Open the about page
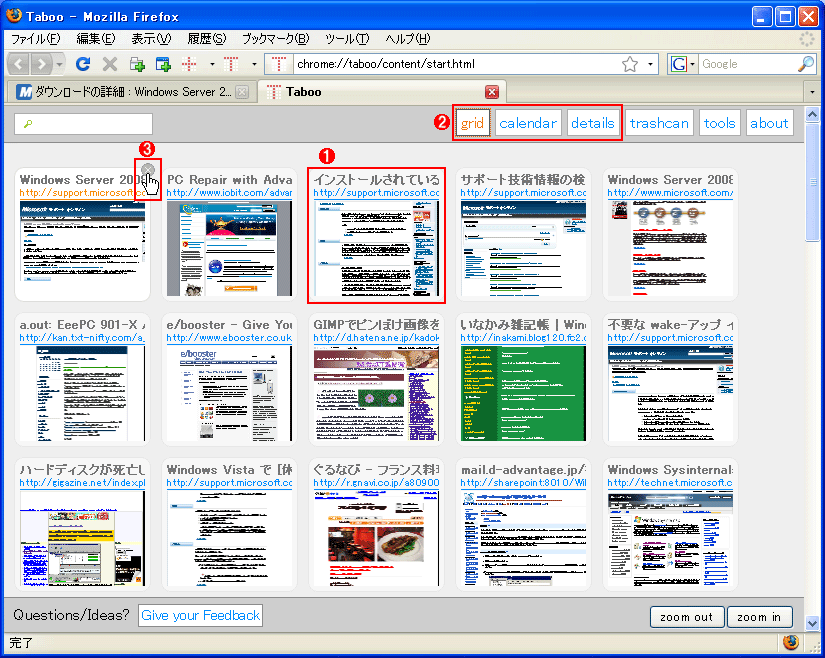The image size is (825, 658). pyautogui.click(x=769, y=123)
